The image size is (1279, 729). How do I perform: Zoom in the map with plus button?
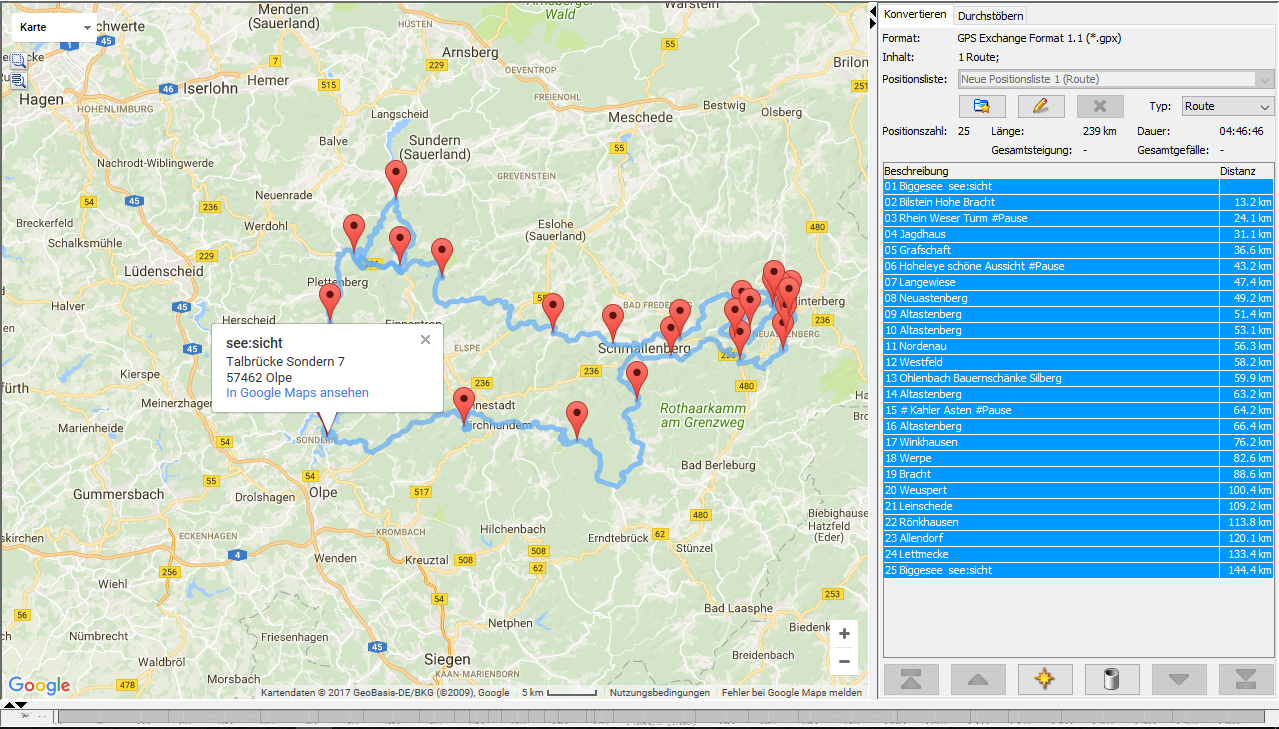[x=844, y=634]
